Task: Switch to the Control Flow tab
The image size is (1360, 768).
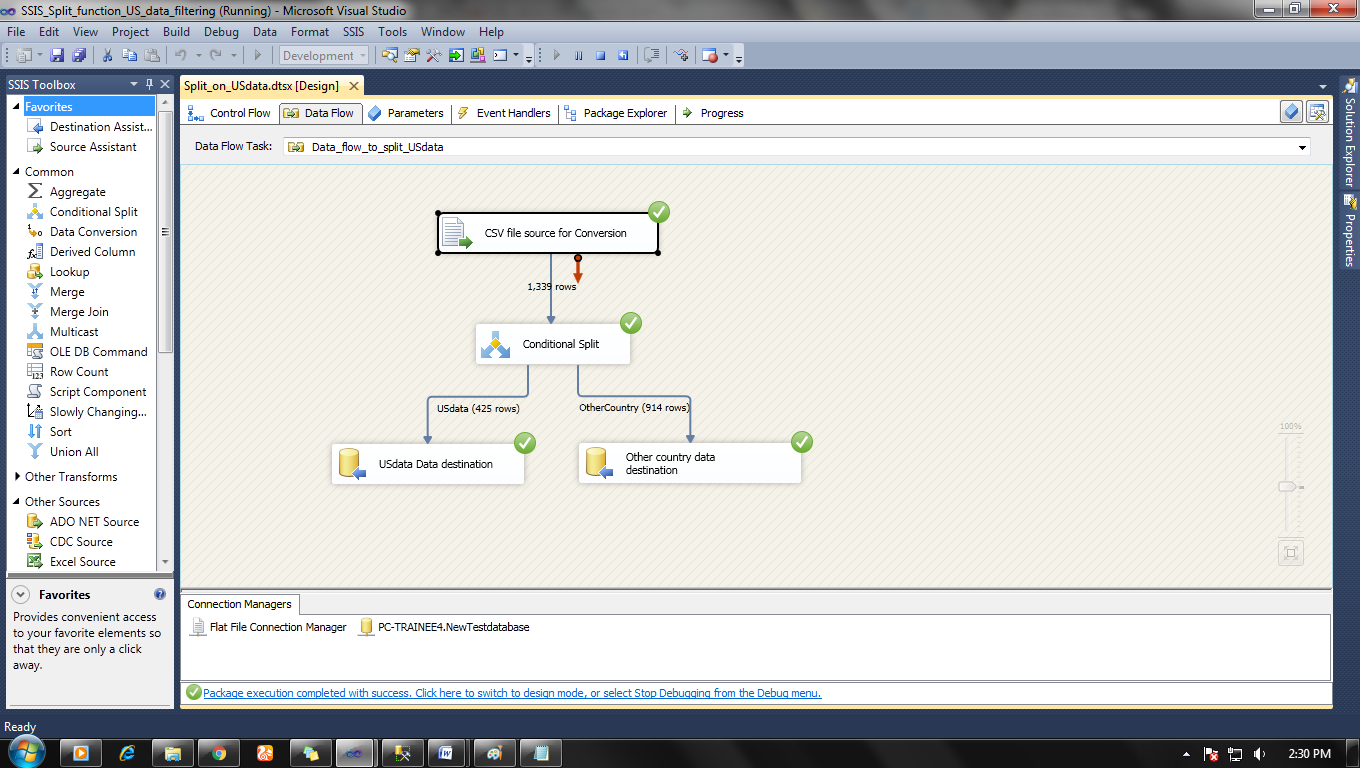Action: click(229, 113)
